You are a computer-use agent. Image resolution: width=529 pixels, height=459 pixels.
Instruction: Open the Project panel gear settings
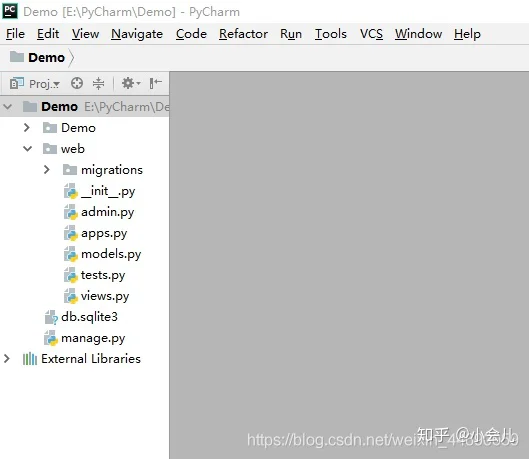(131, 83)
